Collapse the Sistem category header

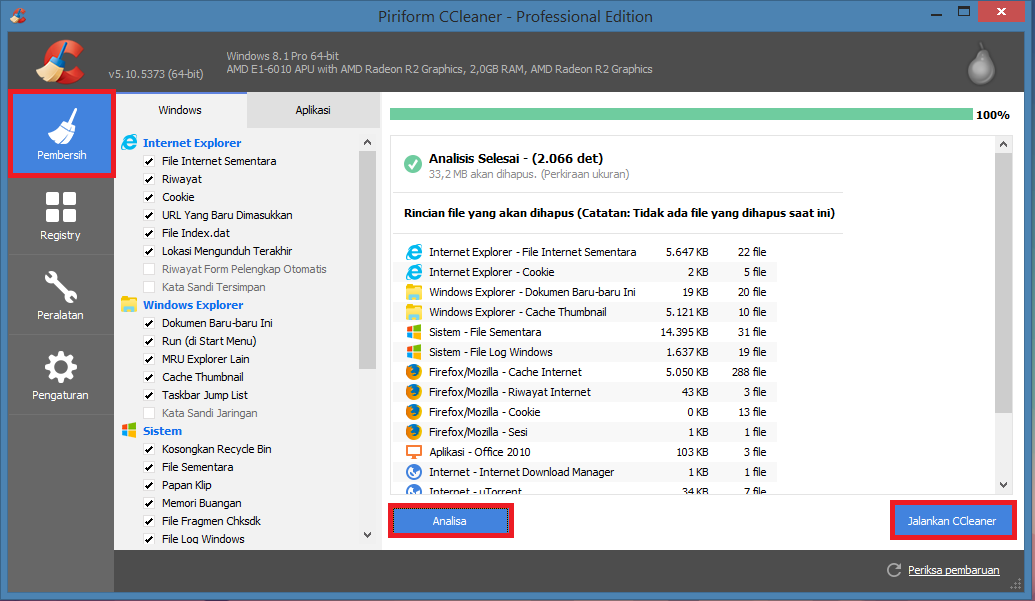point(162,431)
